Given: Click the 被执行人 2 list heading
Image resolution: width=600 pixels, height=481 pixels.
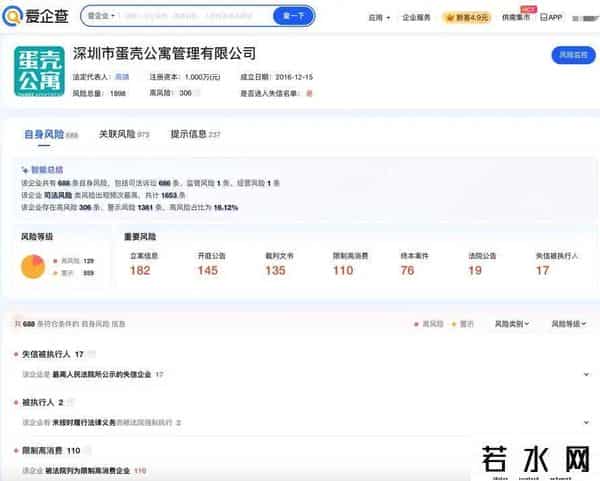Looking at the screenshot, I should point(42,403).
